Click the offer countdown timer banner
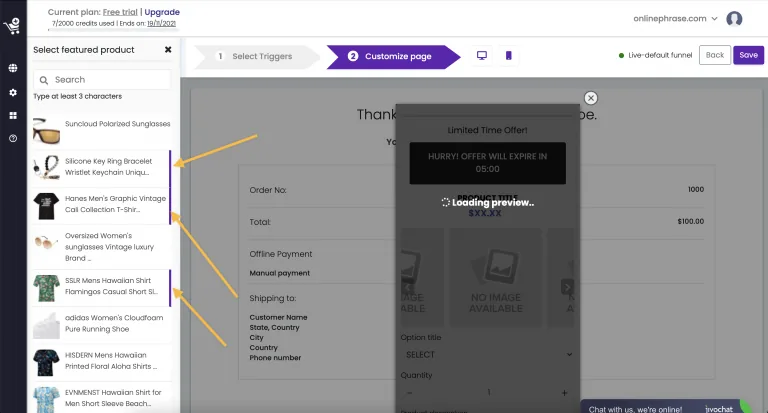This screenshot has height=413, width=768. 487,163
